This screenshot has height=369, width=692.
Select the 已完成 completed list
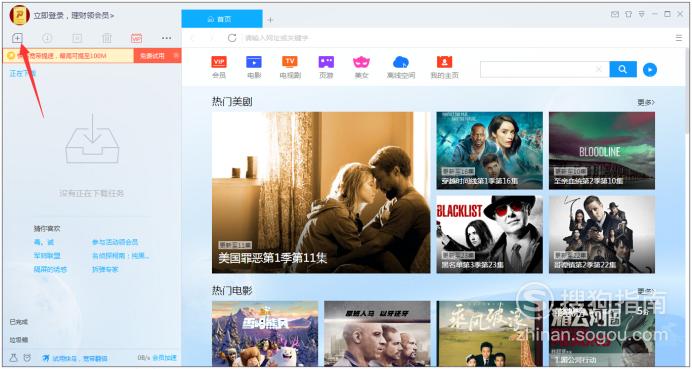(19, 322)
